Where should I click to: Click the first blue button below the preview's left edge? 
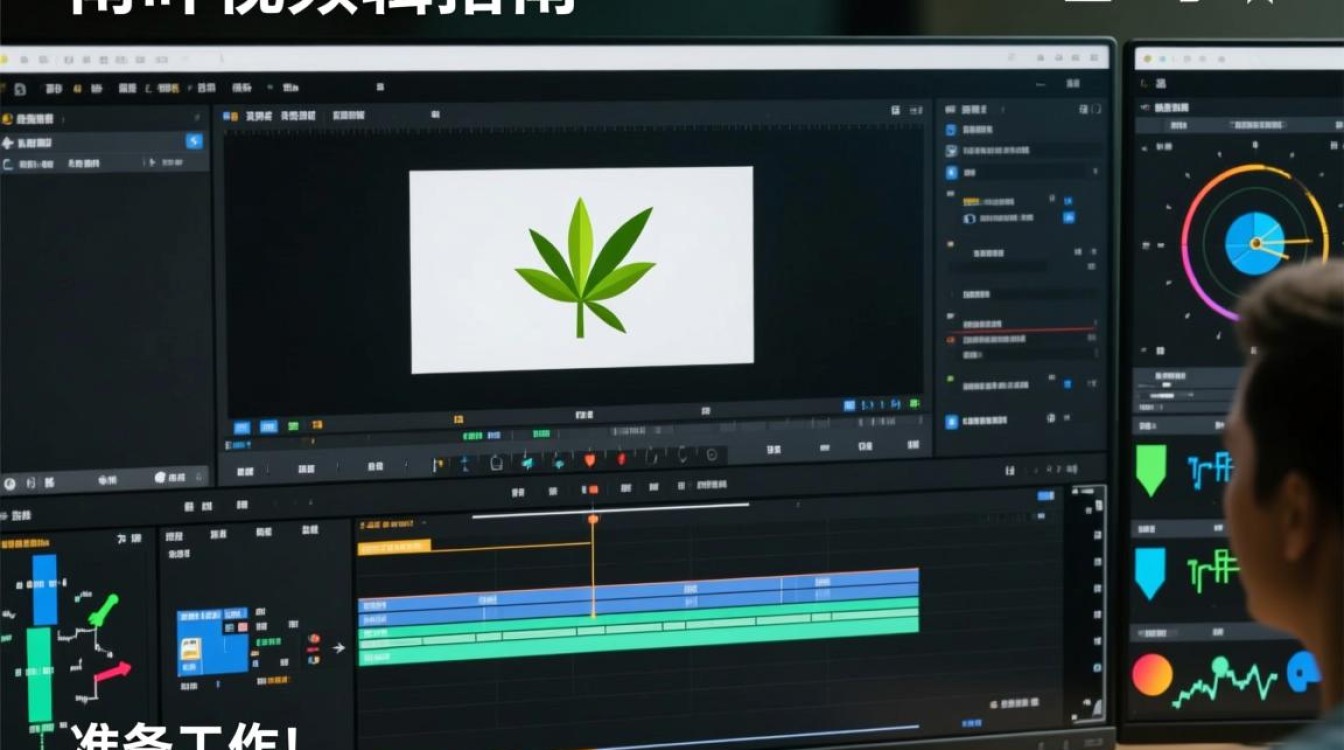pyautogui.click(x=241, y=426)
